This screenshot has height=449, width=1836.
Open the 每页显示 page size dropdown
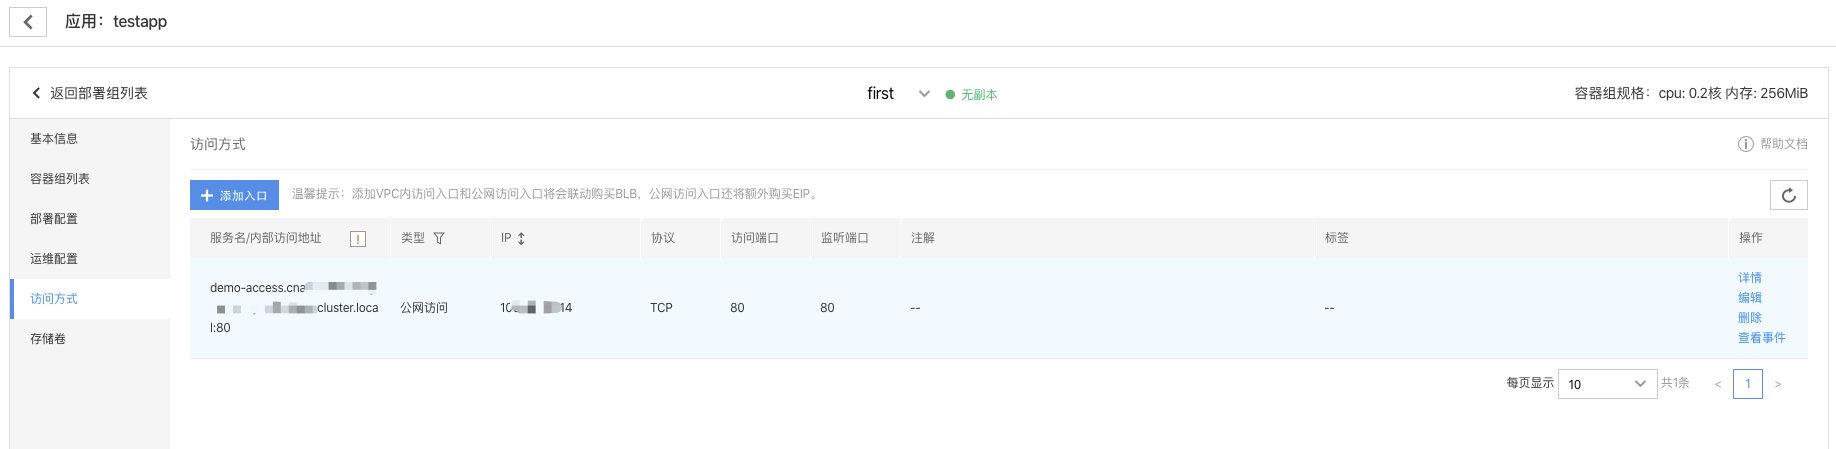(1607, 384)
